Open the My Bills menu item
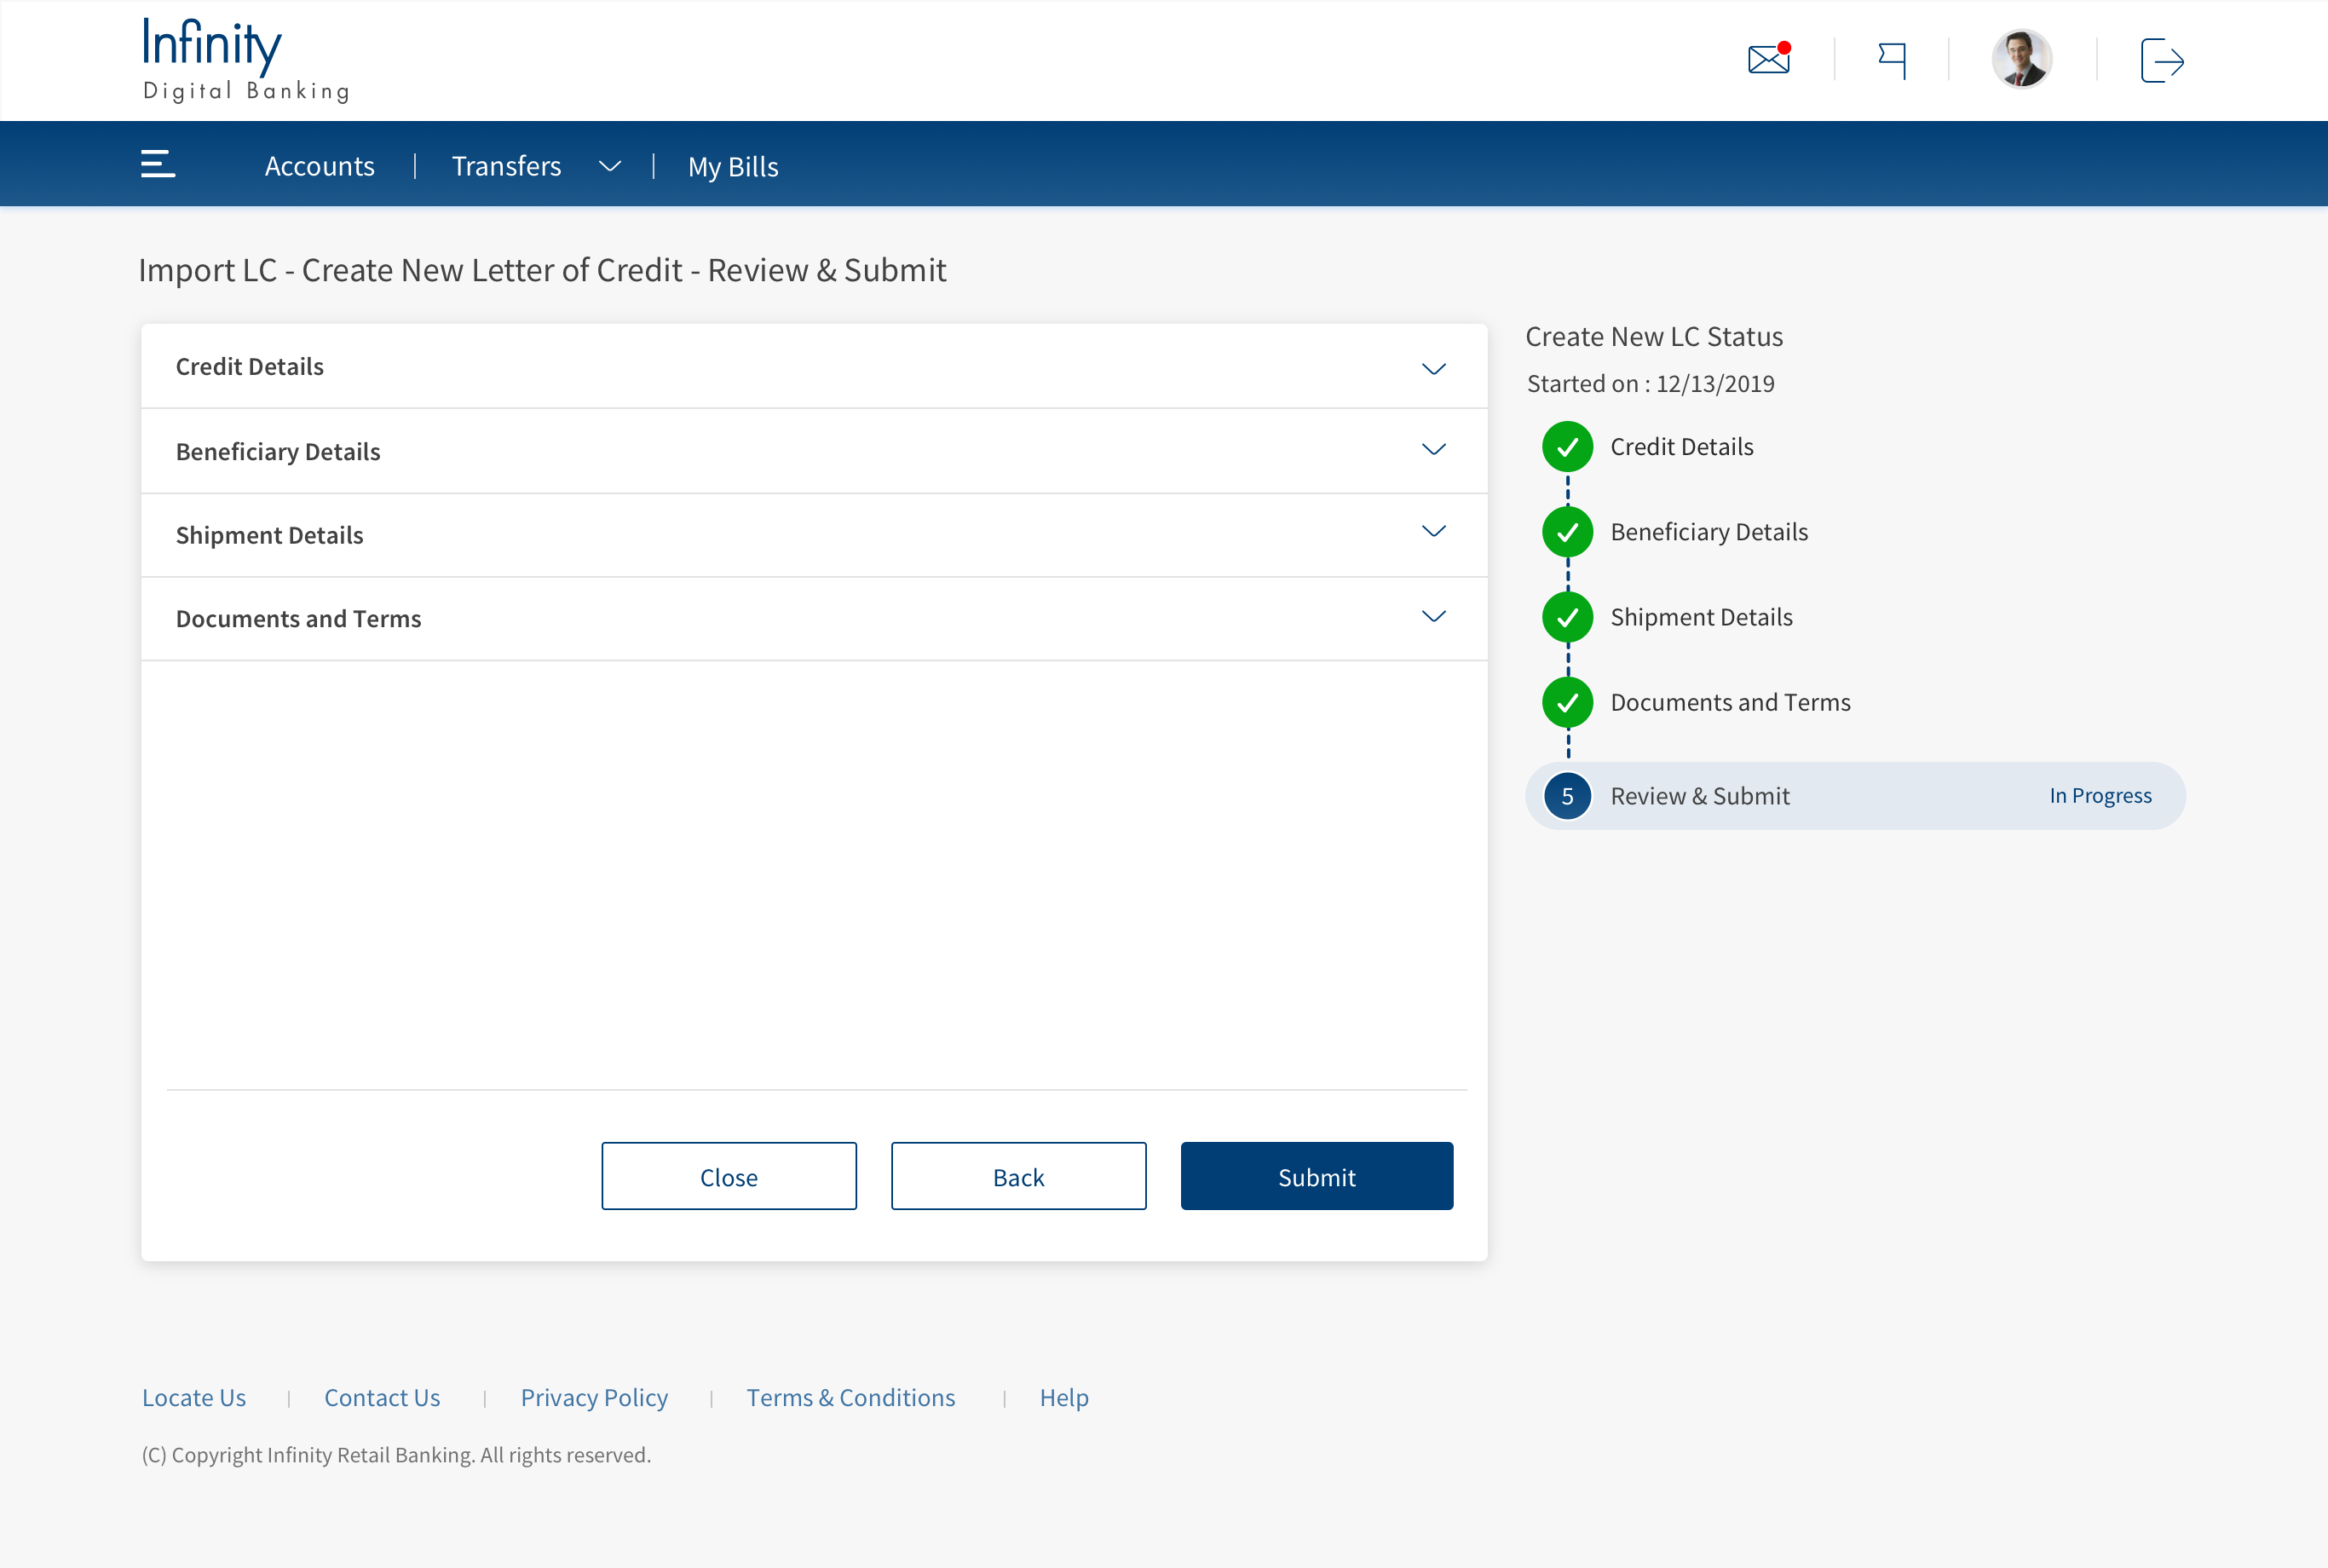This screenshot has width=2328, height=1568. pos(733,166)
